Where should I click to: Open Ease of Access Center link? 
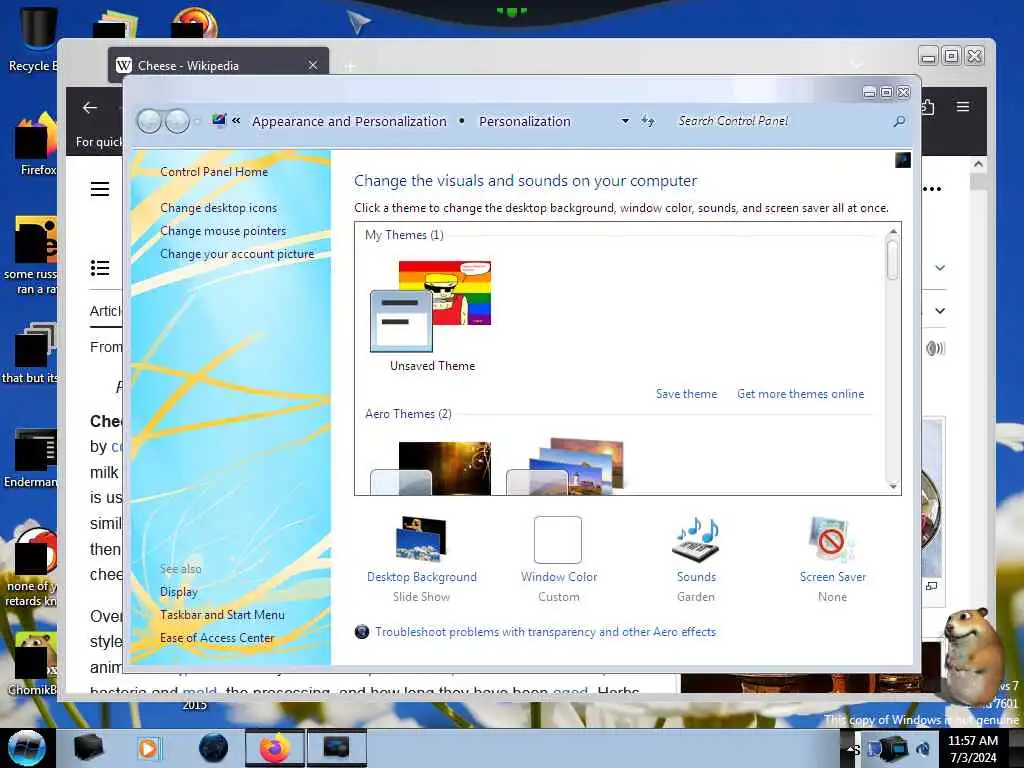tap(217, 637)
